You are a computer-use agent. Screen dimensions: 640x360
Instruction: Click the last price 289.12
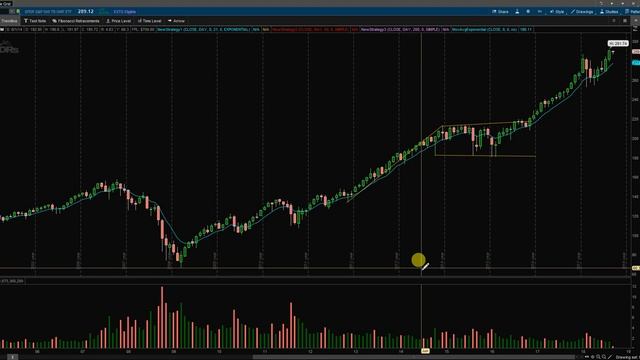click(86, 11)
